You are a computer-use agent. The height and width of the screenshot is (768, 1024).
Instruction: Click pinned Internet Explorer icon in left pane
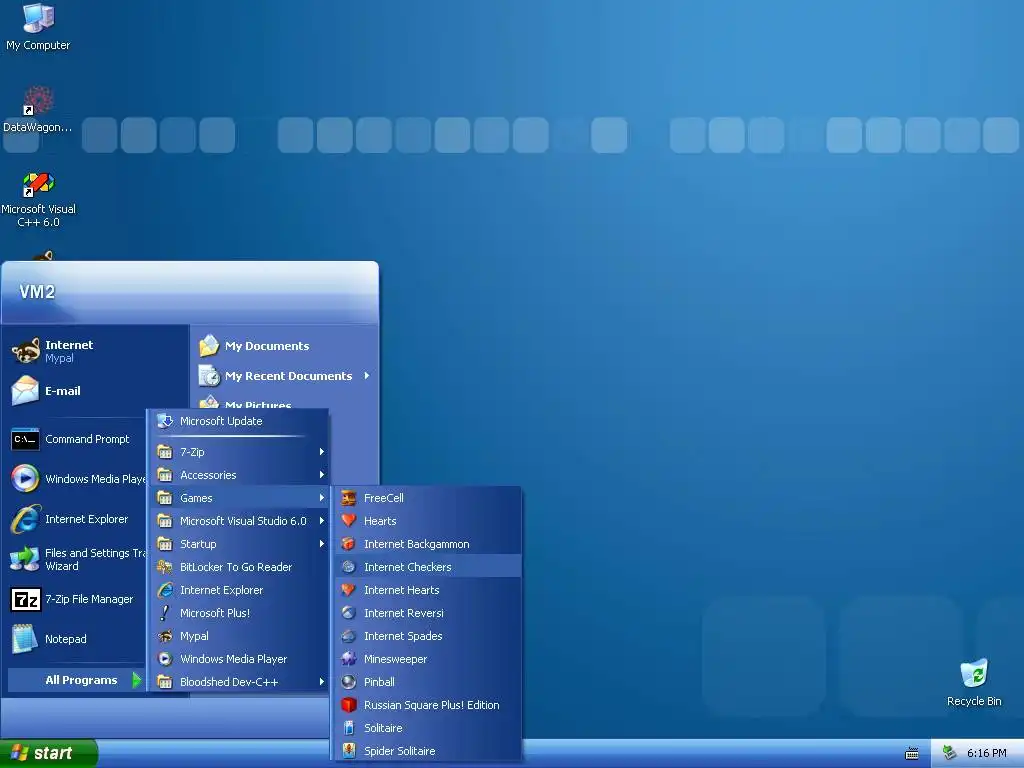pos(25,519)
